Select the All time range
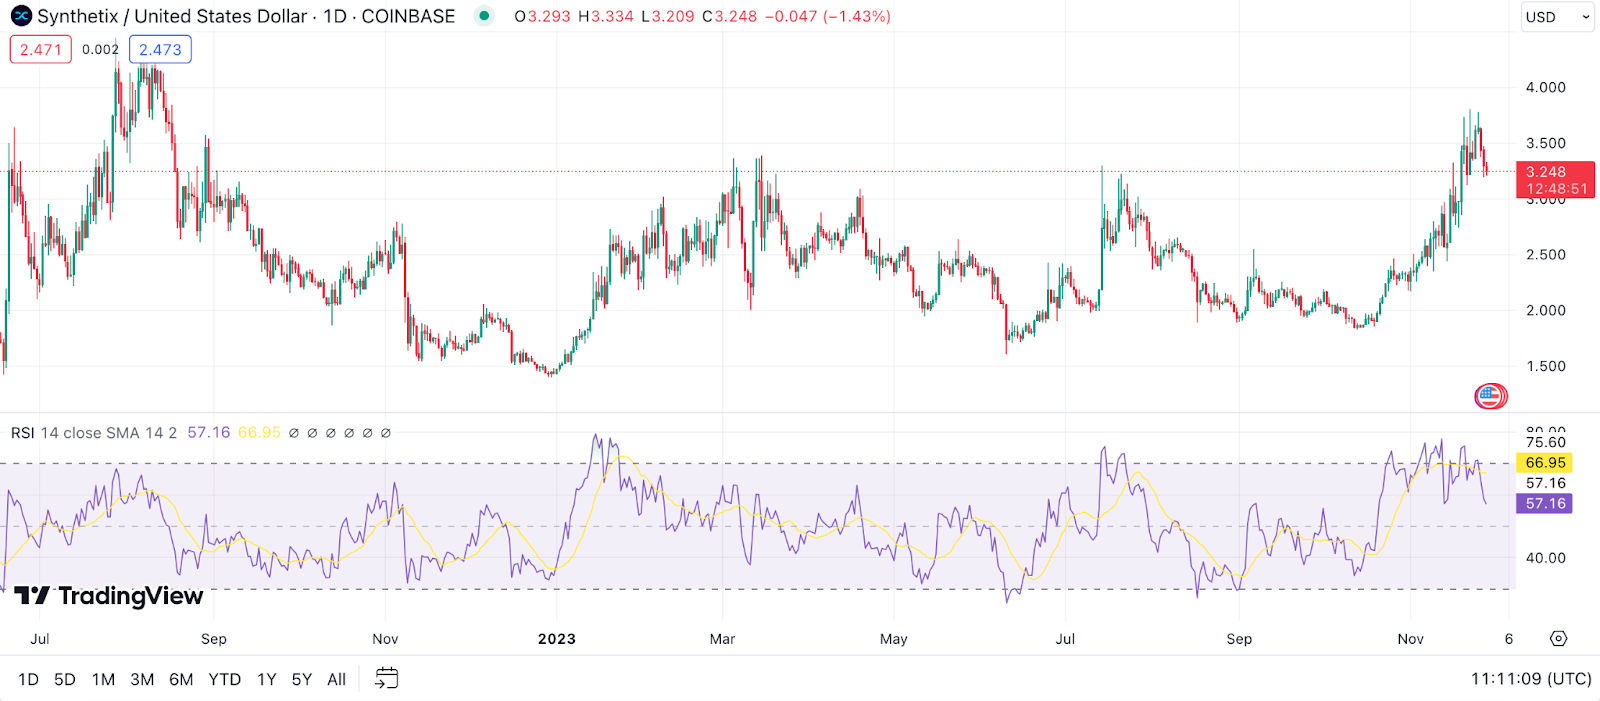The height and width of the screenshot is (701, 1600). [337, 679]
